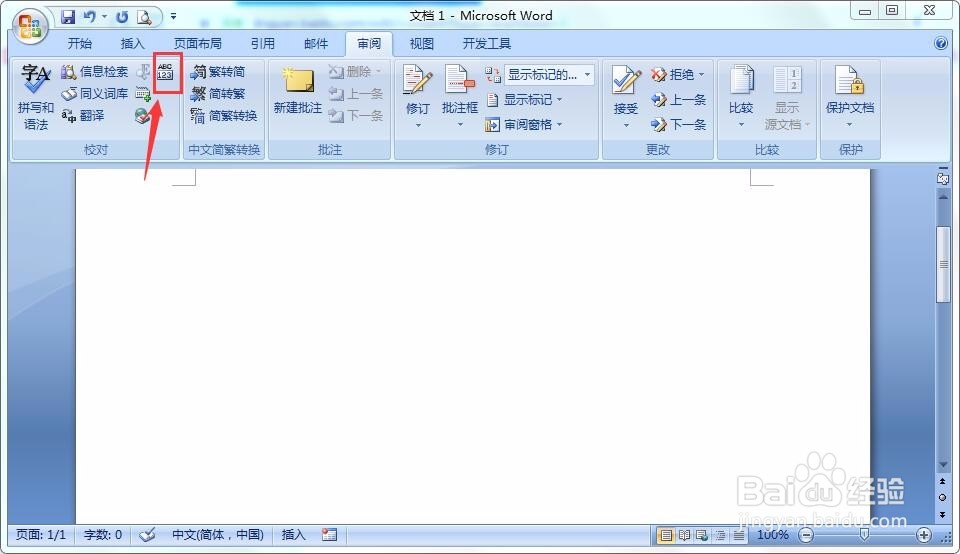This screenshot has height=554, width=960.
Task: Expand the 修订 dropdown arrow
Action: pos(418,125)
